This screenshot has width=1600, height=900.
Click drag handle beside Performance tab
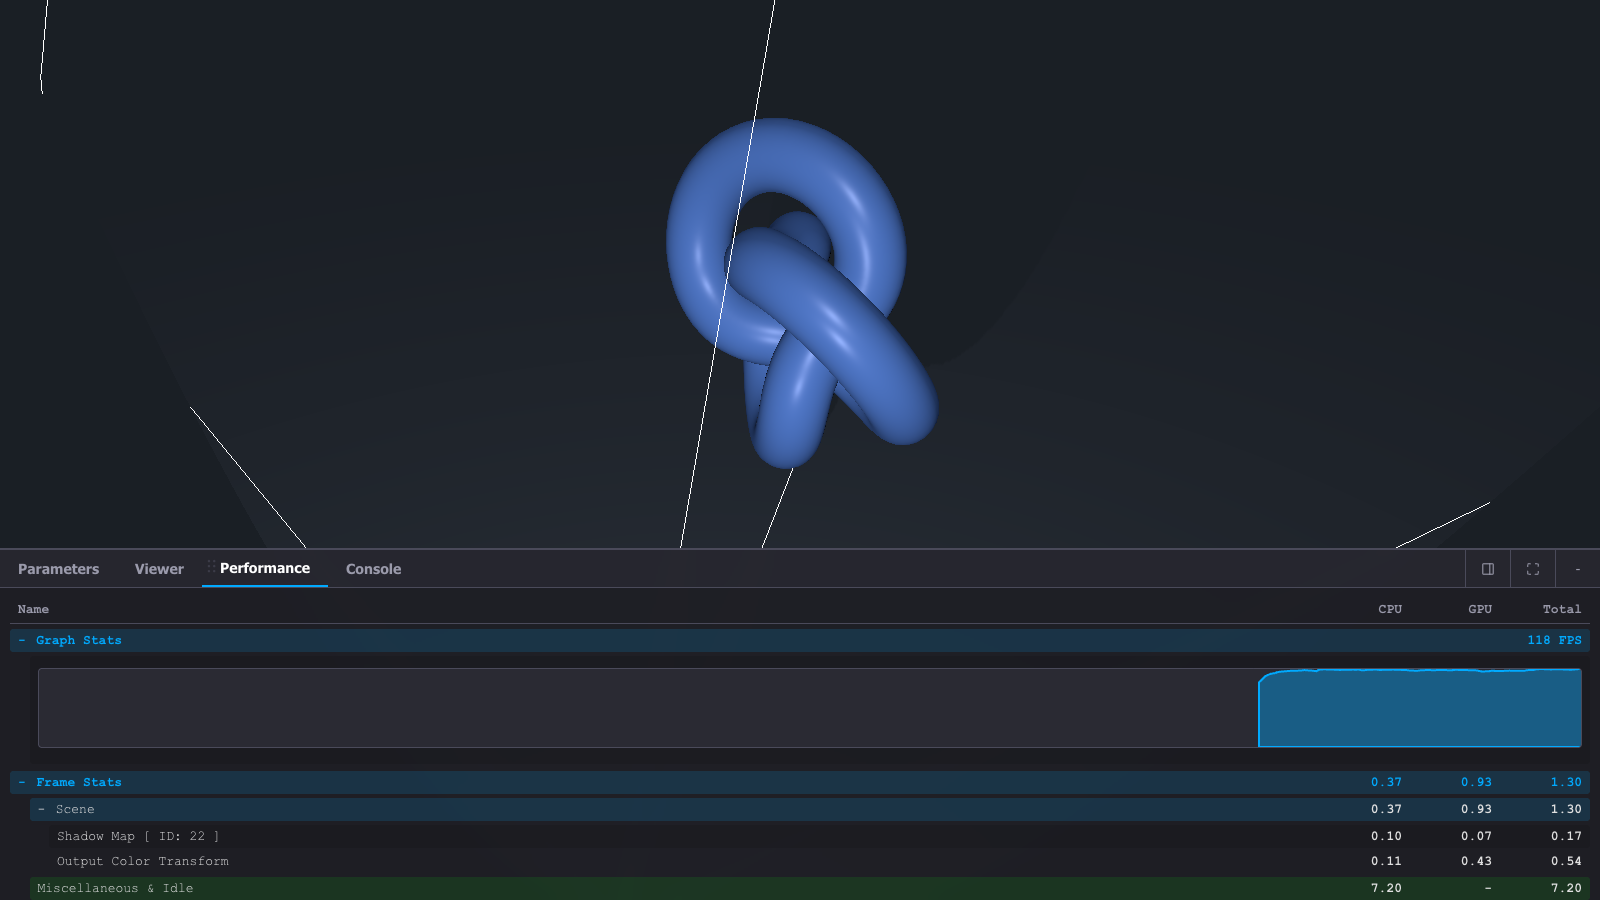pos(210,568)
